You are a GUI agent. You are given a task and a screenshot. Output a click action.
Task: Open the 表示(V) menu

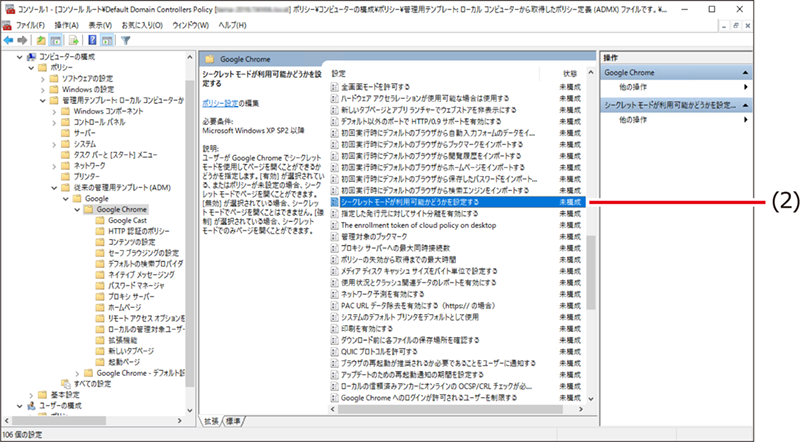pyautogui.click(x=100, y=25)
